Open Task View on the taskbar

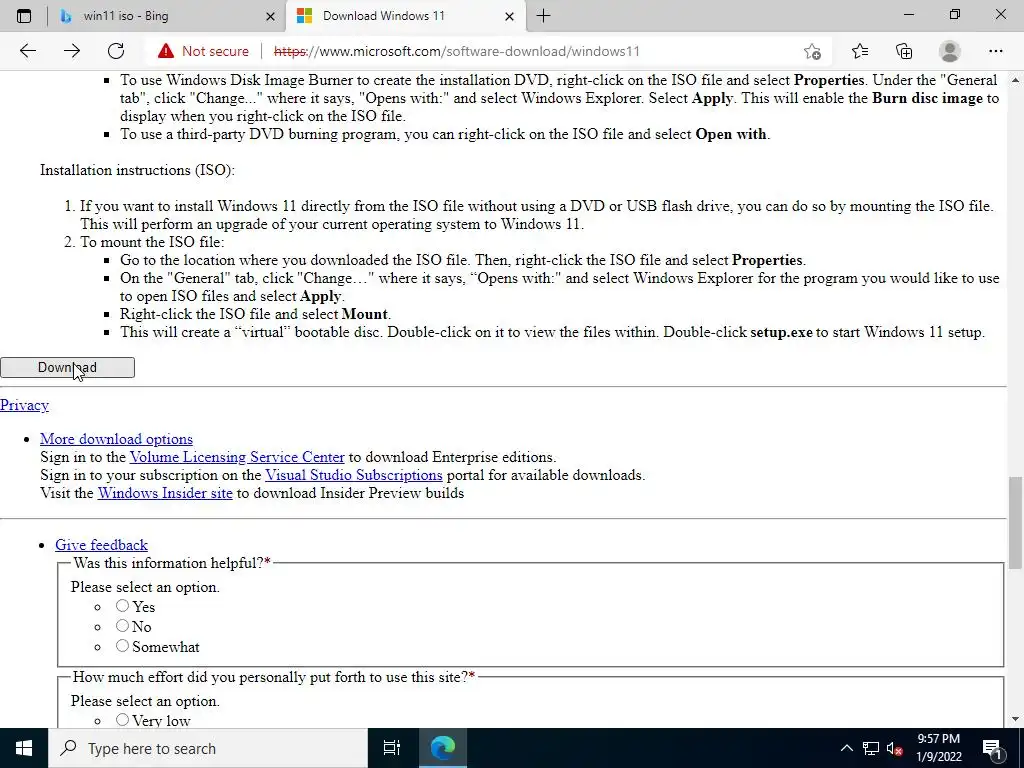point(391,748)
